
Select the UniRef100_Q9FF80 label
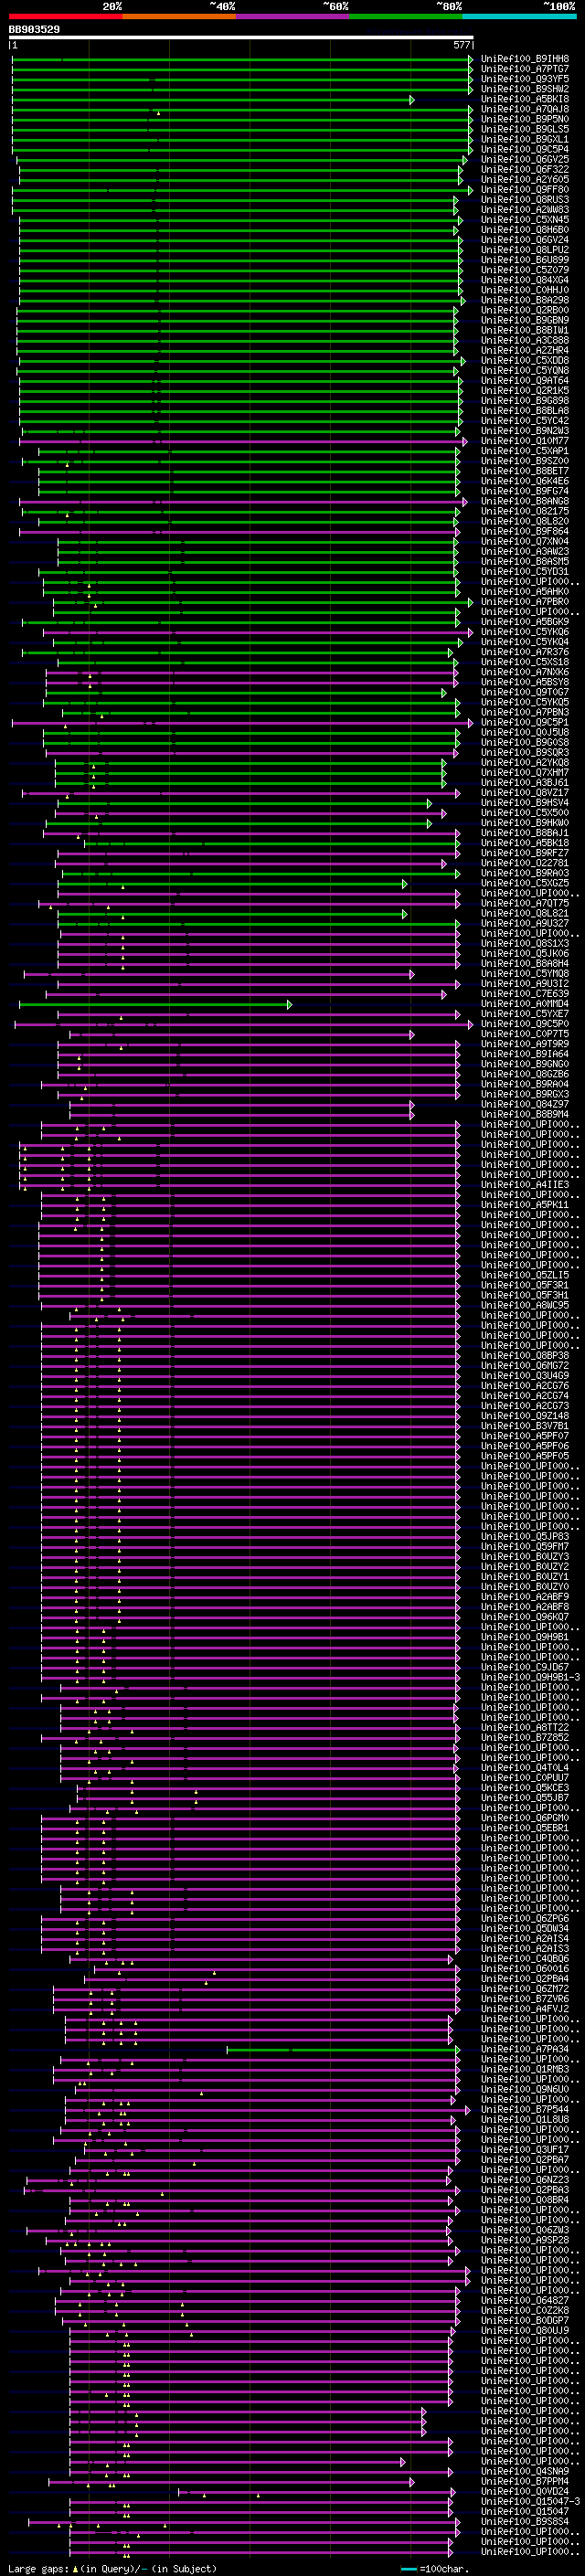pyautogui.click(x=525, y=189)
